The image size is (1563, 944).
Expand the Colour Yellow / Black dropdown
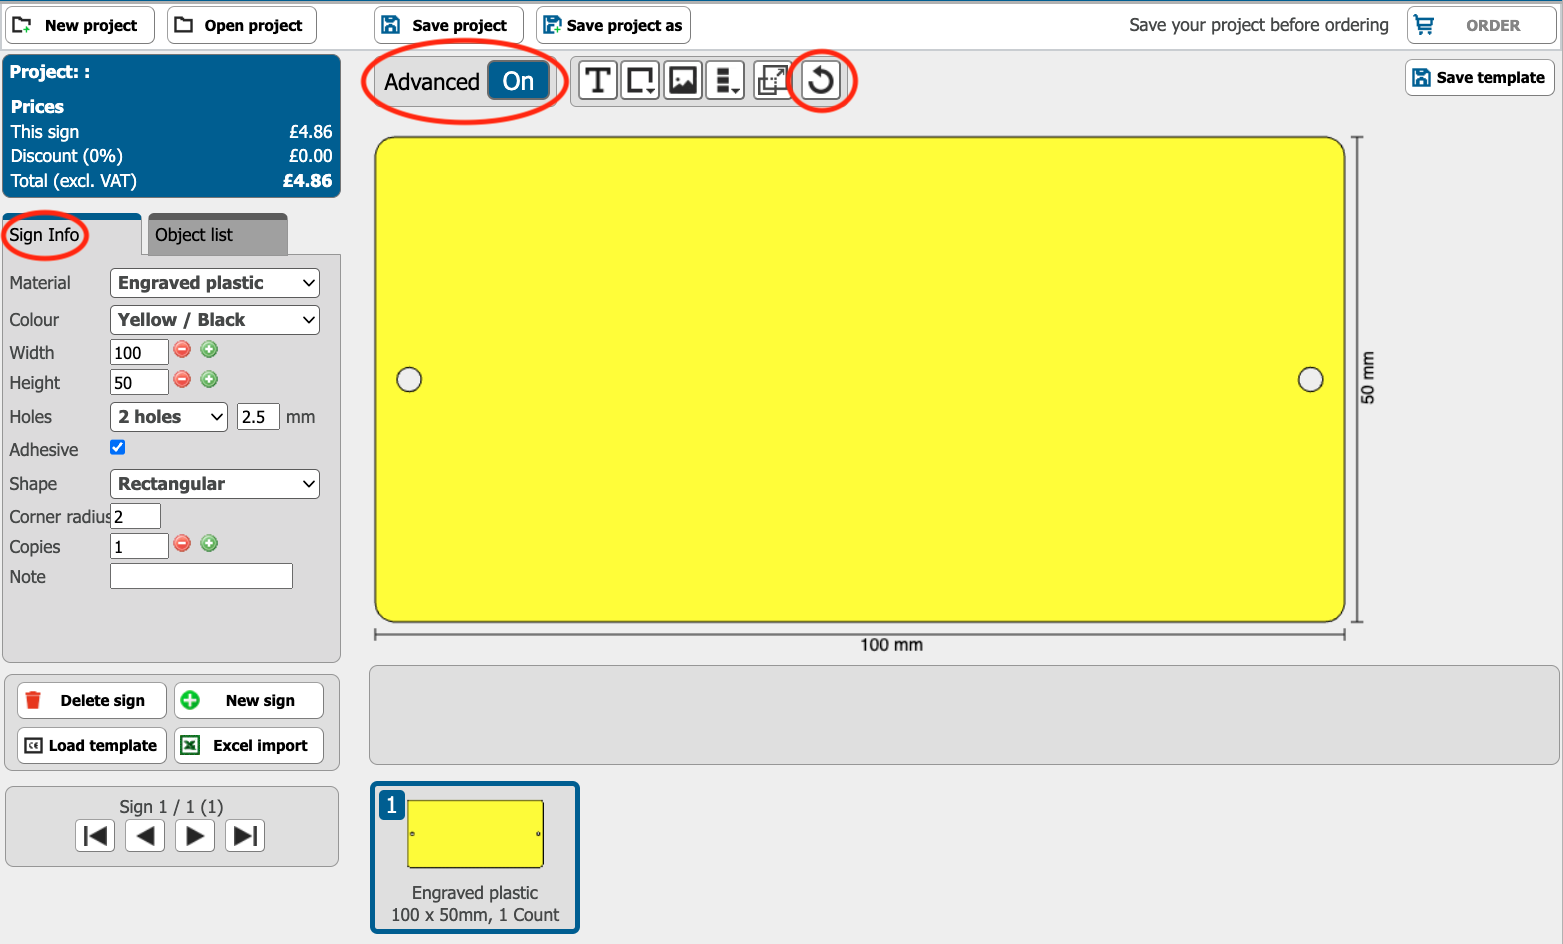point(214,320)
